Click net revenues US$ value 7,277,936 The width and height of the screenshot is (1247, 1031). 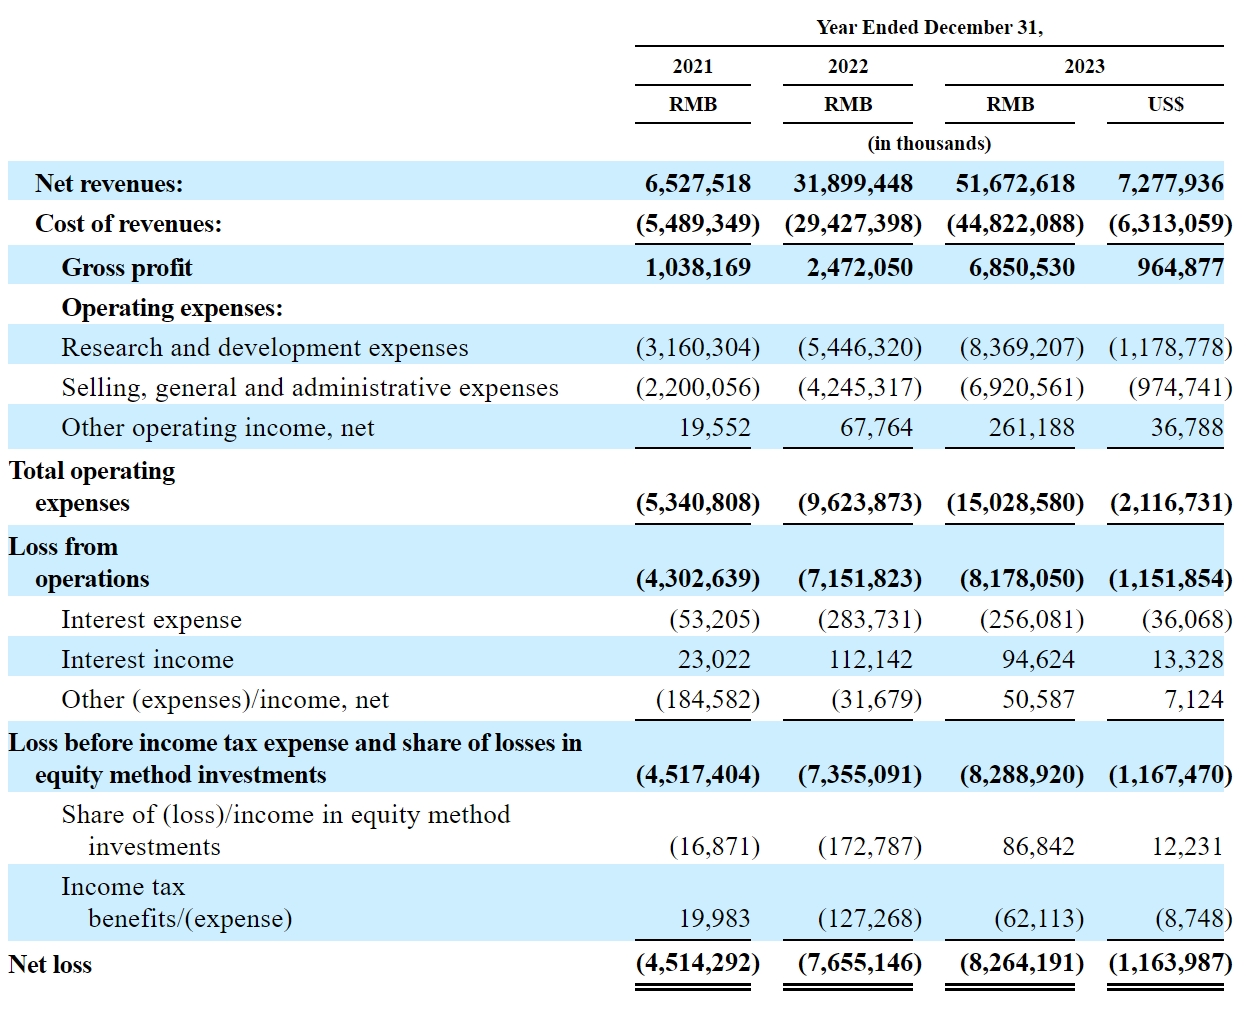1170,184
